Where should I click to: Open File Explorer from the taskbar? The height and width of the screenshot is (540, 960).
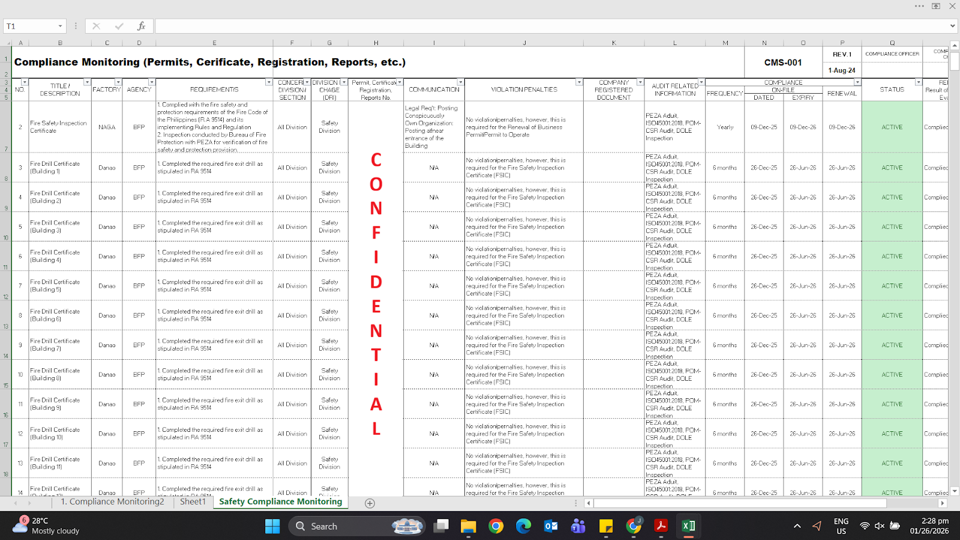pos(468,526)
